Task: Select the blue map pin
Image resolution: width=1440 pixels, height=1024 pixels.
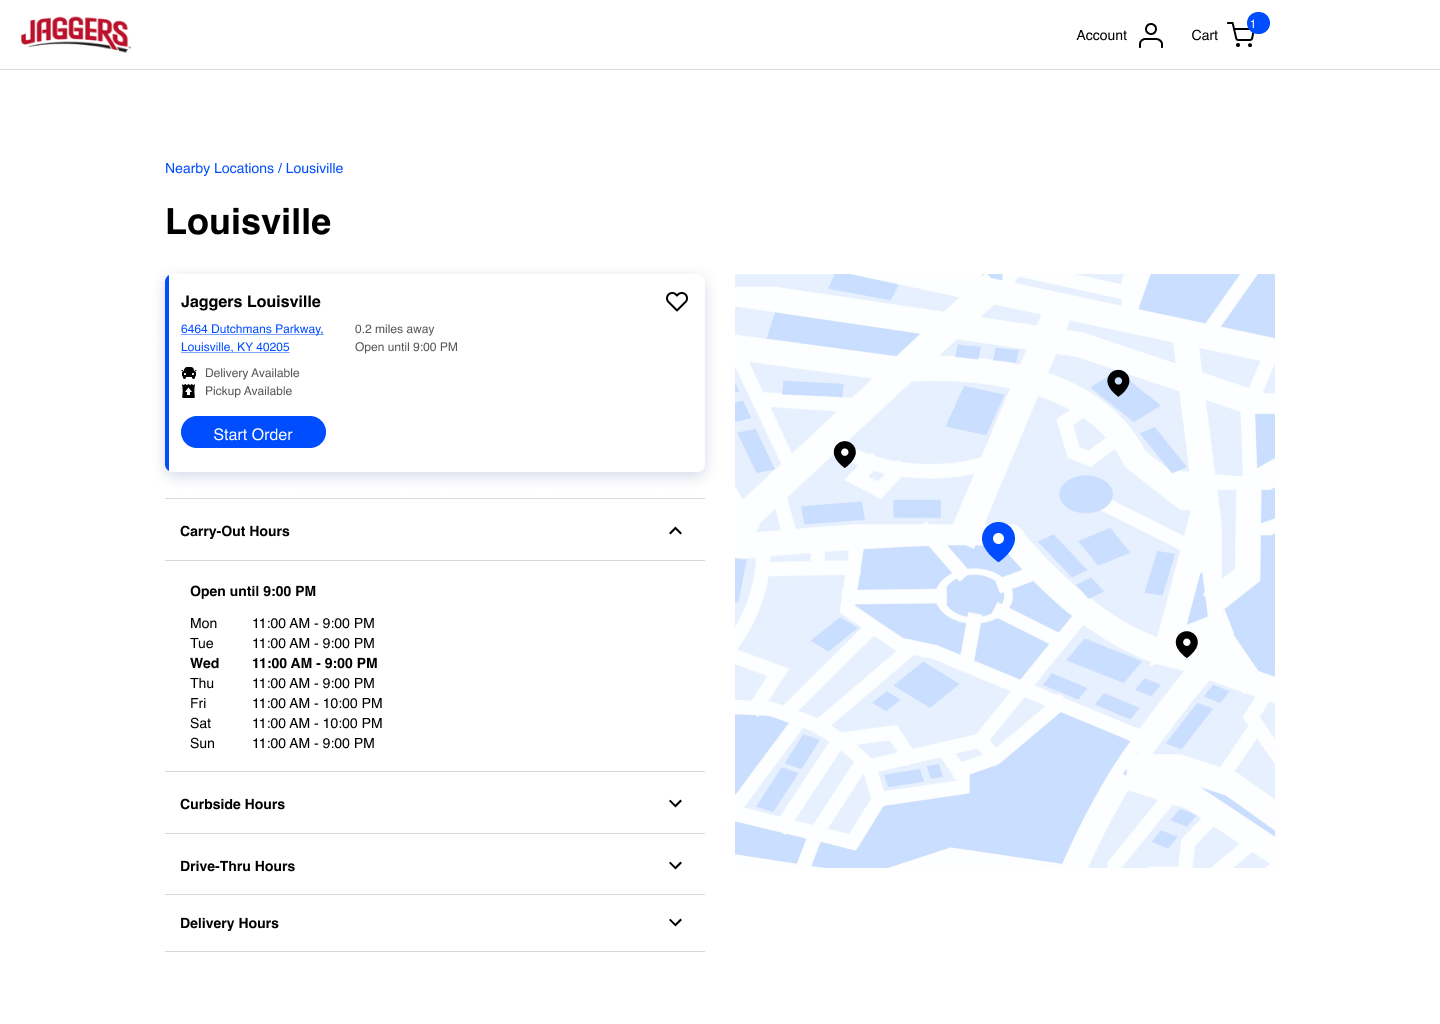Action: (x=998, y=541)
